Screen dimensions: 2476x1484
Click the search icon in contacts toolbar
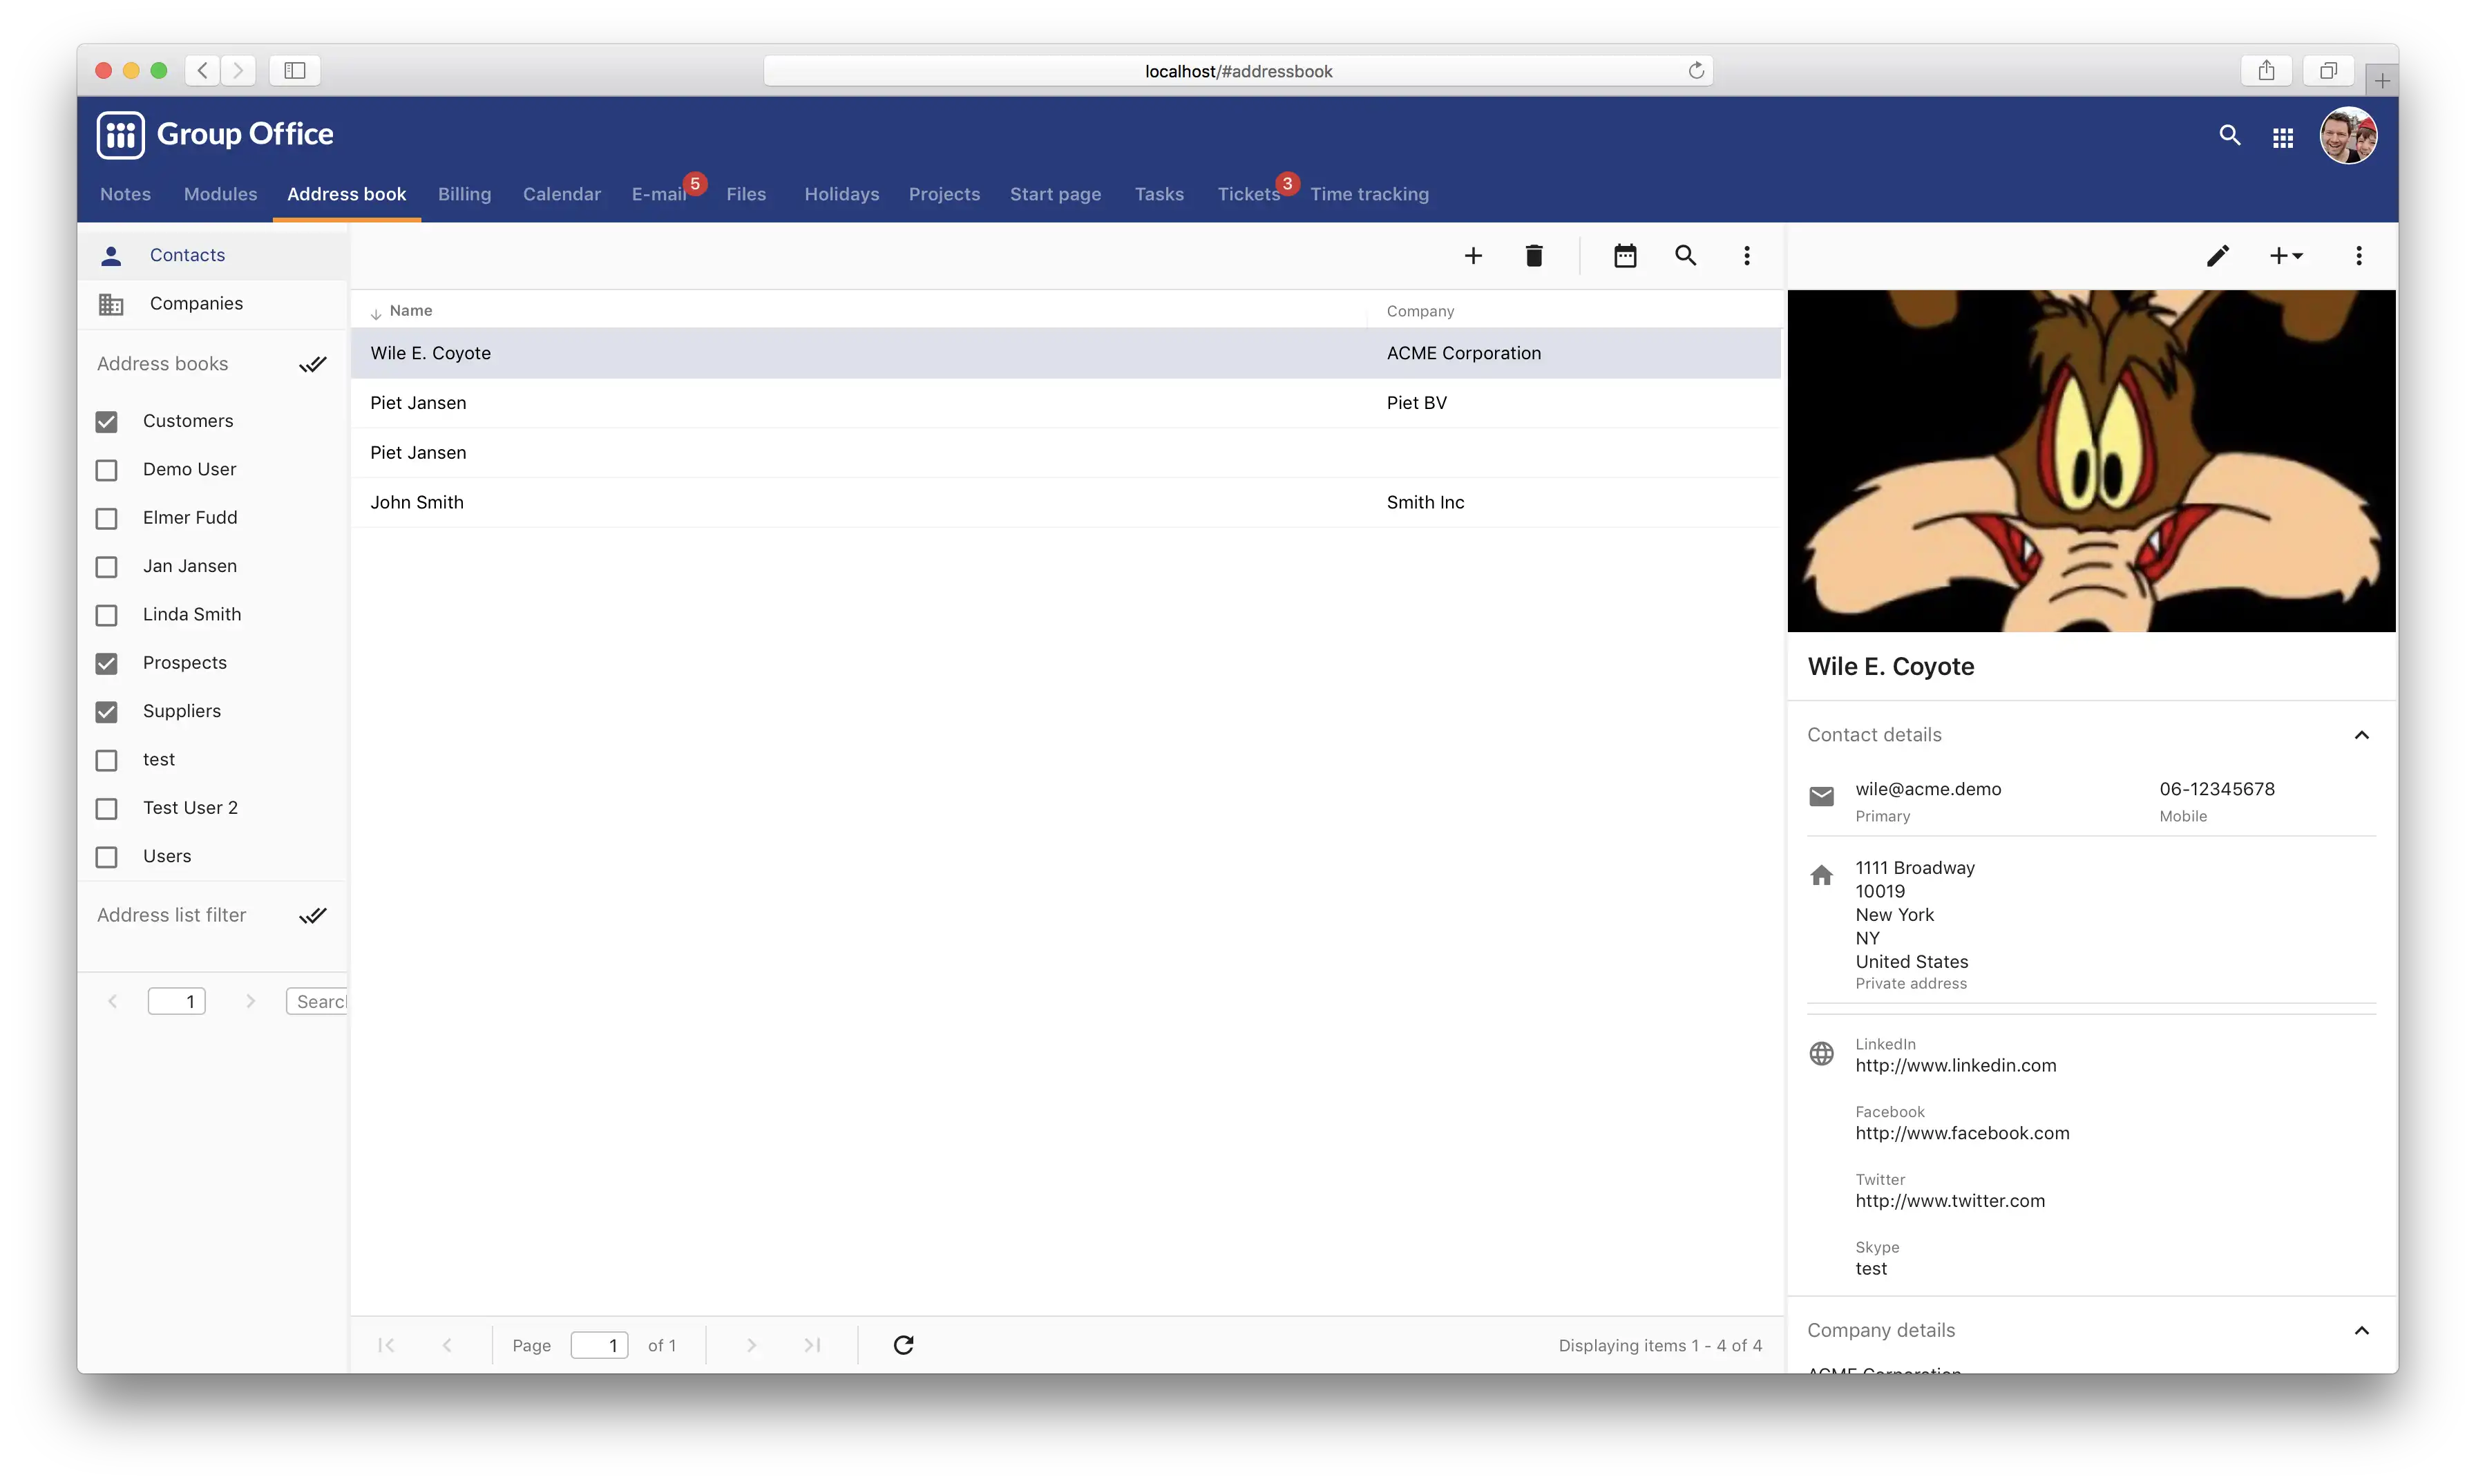pyautogui.click(x=1685, y=254)
